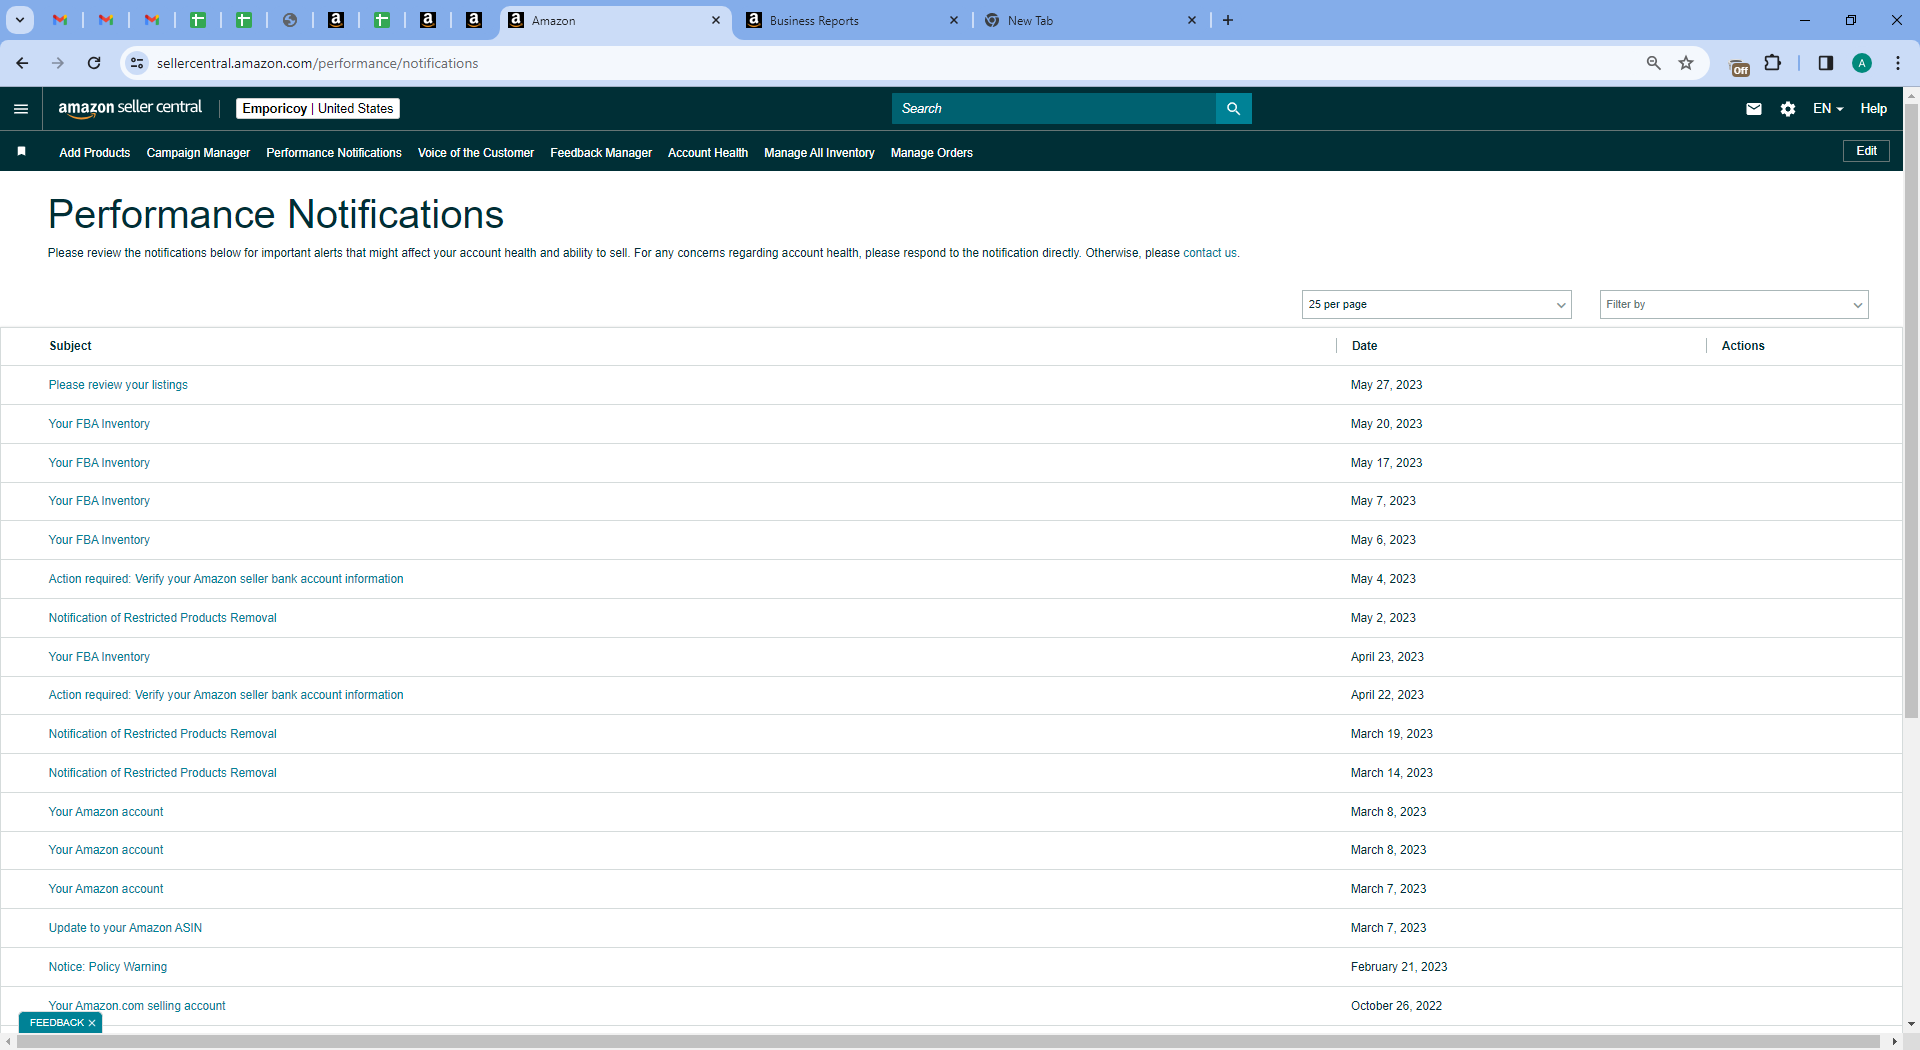The height and width of the screenshot is (1050, 1920).
Task: Open the Settings gear menu
Action: coord(1788,109)
